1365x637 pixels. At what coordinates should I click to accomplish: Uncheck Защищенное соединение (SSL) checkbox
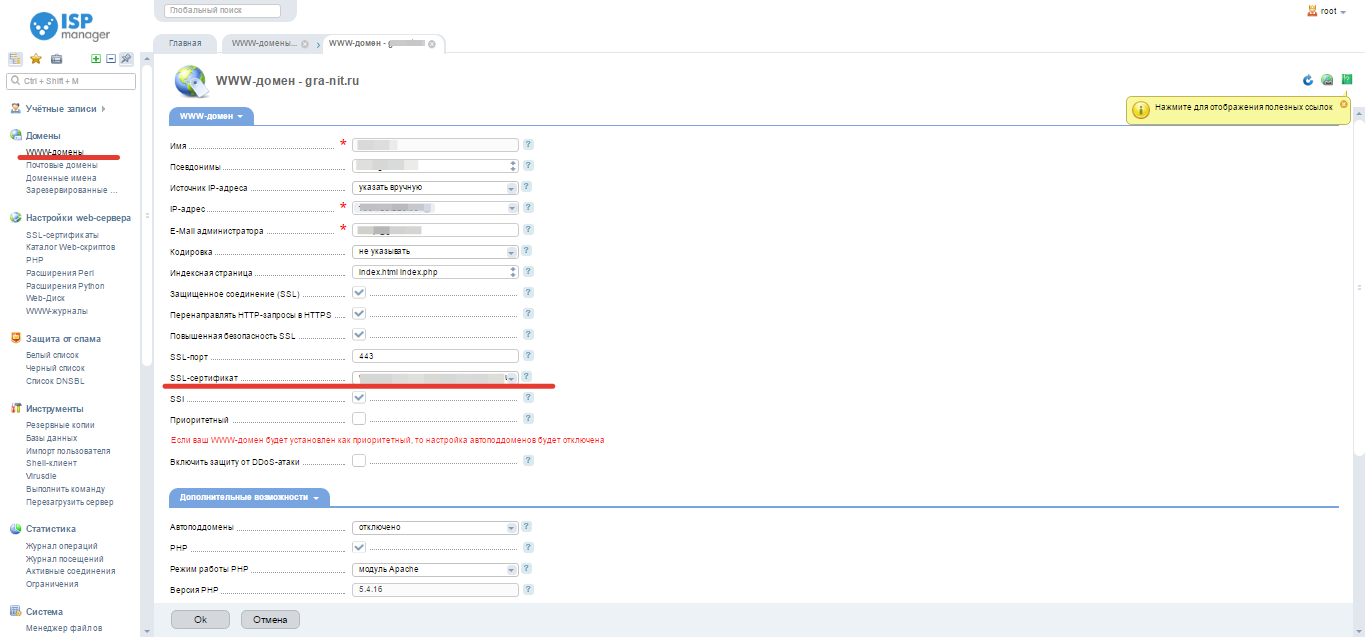click(x=359, y=293)
